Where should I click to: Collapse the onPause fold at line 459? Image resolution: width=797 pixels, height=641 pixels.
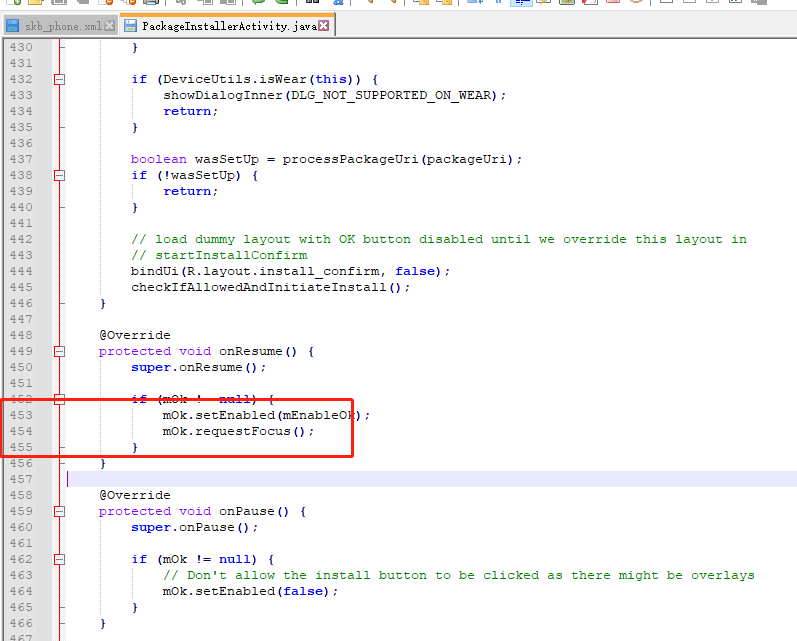point(59,511)
